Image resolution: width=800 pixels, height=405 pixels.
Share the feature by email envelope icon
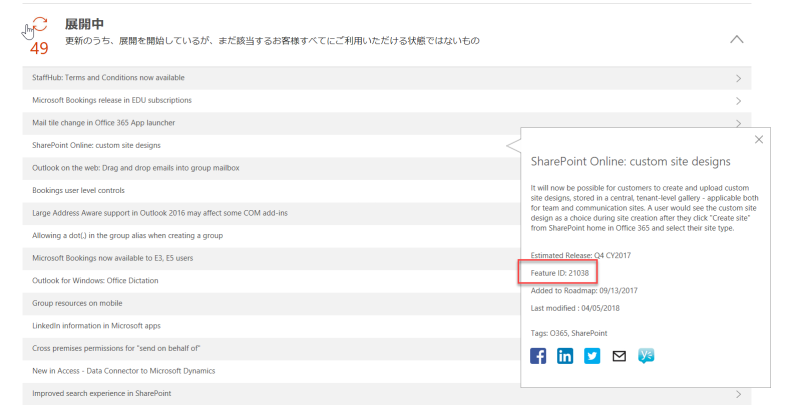point(619,356)
